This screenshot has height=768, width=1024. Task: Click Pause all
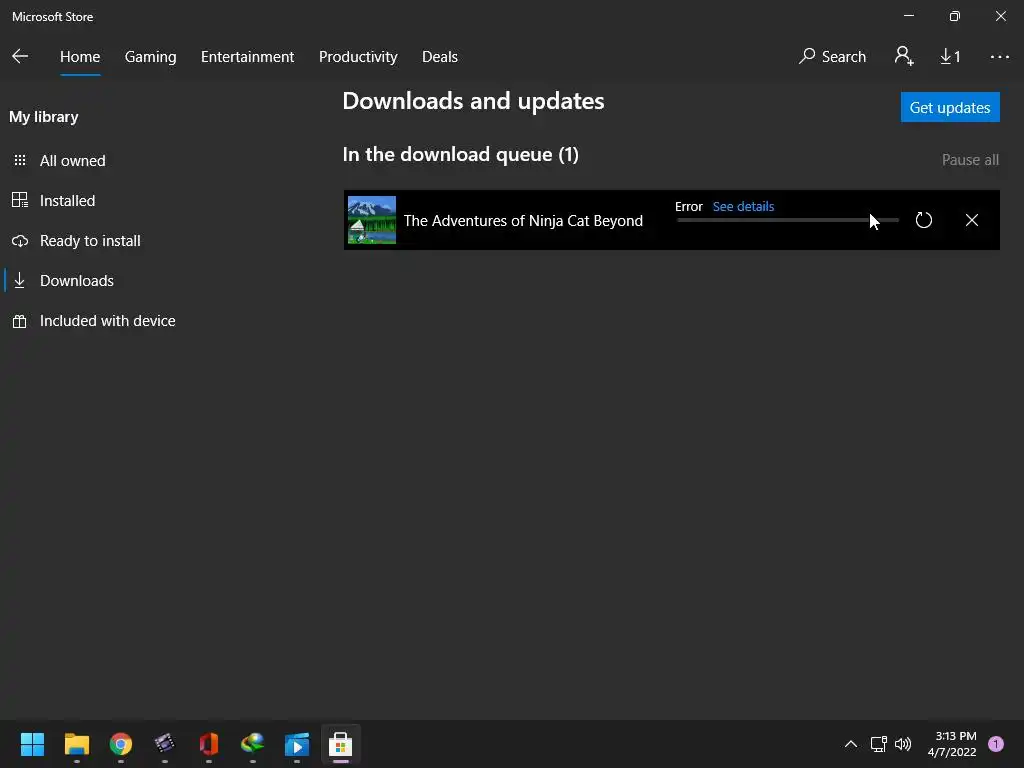tap(970, 160)
